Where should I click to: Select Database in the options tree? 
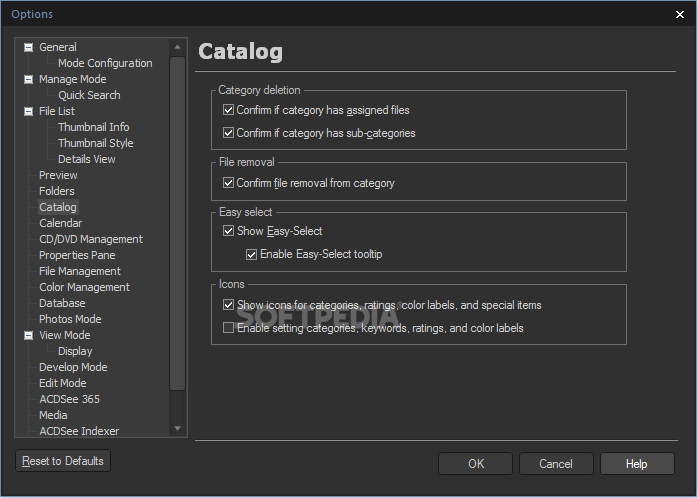click(62, 304)
